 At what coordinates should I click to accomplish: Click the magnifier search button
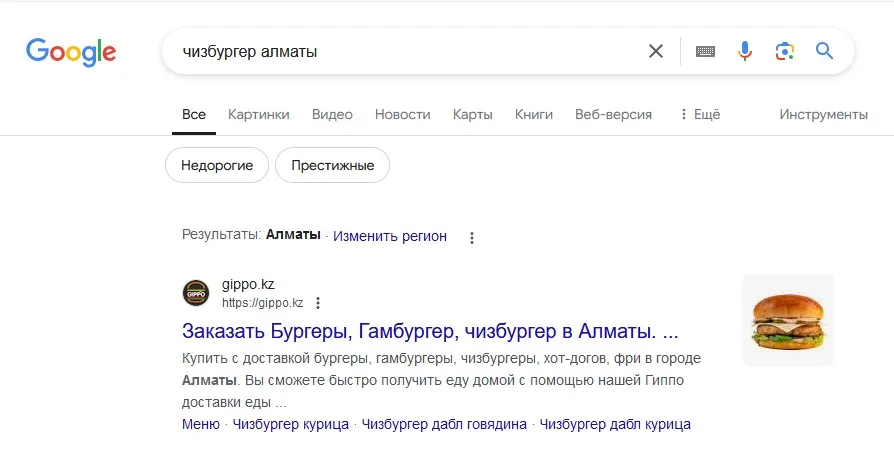click(x=824, y=51)
